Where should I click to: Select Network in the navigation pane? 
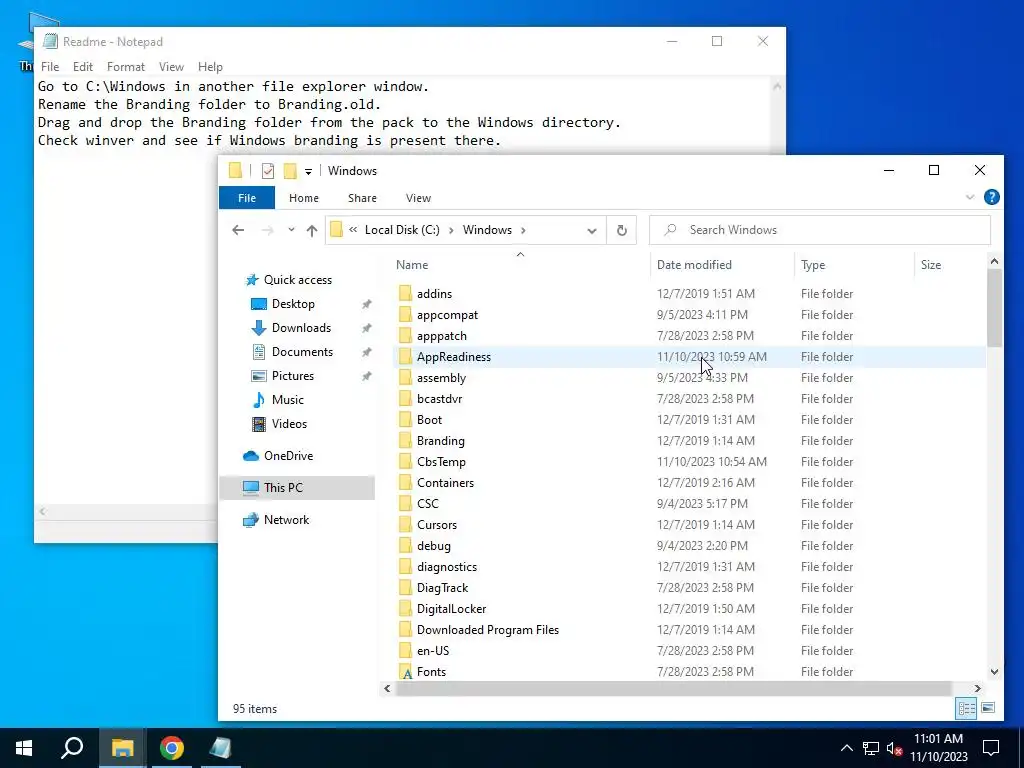click(x=286, y=520)
